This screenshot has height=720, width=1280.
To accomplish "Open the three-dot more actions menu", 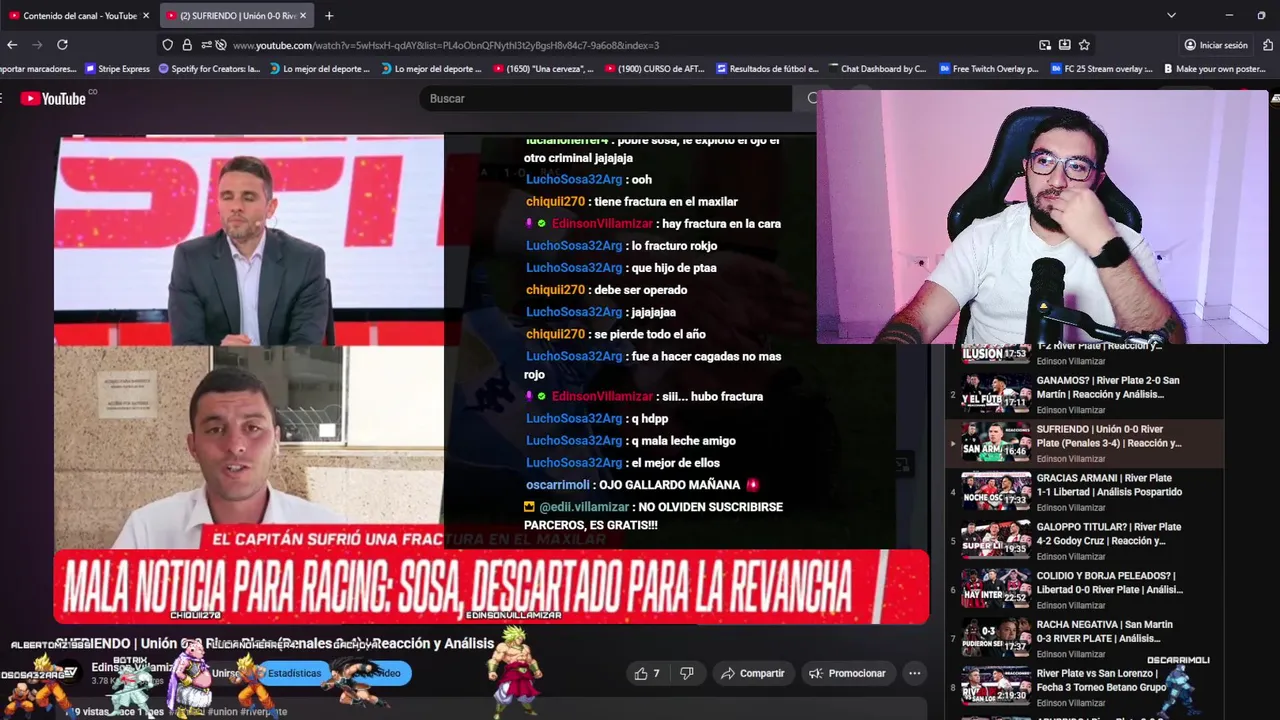I will coord(914,673).
